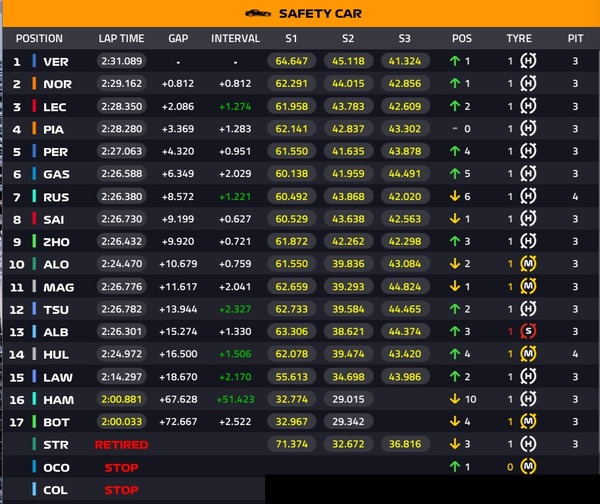Click the safety car icon in banner
The image size is (600, 504).
(x=259, y=14)
